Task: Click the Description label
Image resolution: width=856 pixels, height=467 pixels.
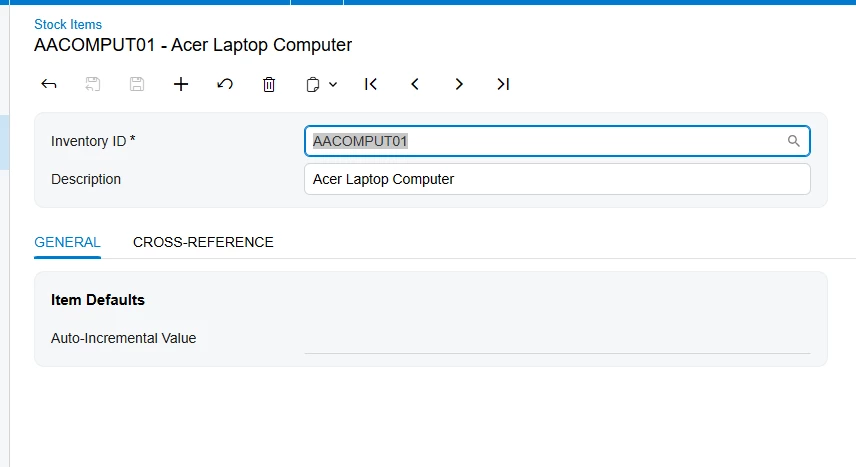Action: 86,179
